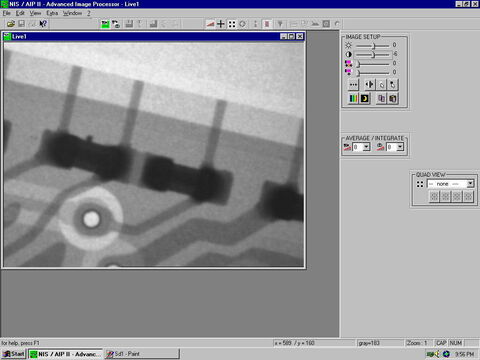Click the second hand pointer icon in Image Setup
This screenshot has height=360, width=480.
tap(393, 85)
